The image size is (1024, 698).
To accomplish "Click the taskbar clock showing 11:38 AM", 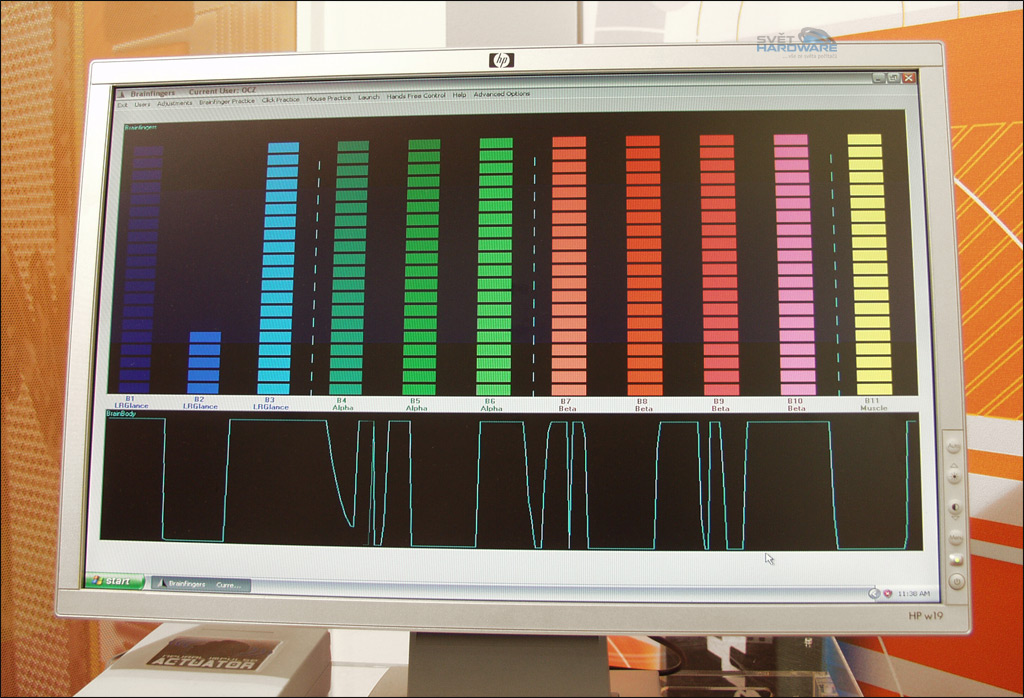I will click(913, 594).
